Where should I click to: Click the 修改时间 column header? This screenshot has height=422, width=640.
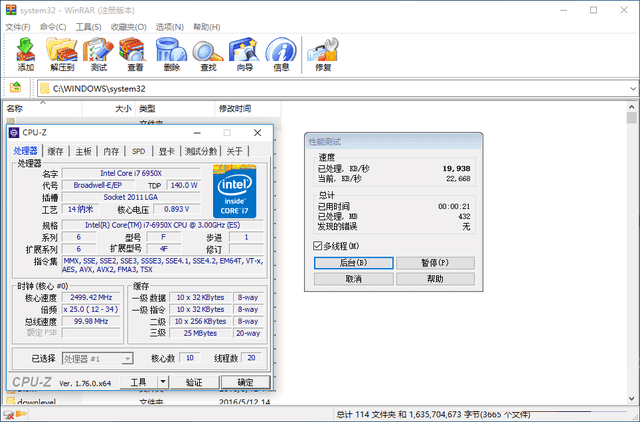coord(248,109)
